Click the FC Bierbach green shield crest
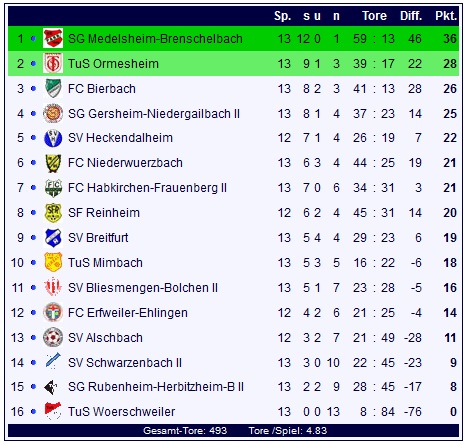Viewport: 469px width, 444px height. [x=53, y=88]
